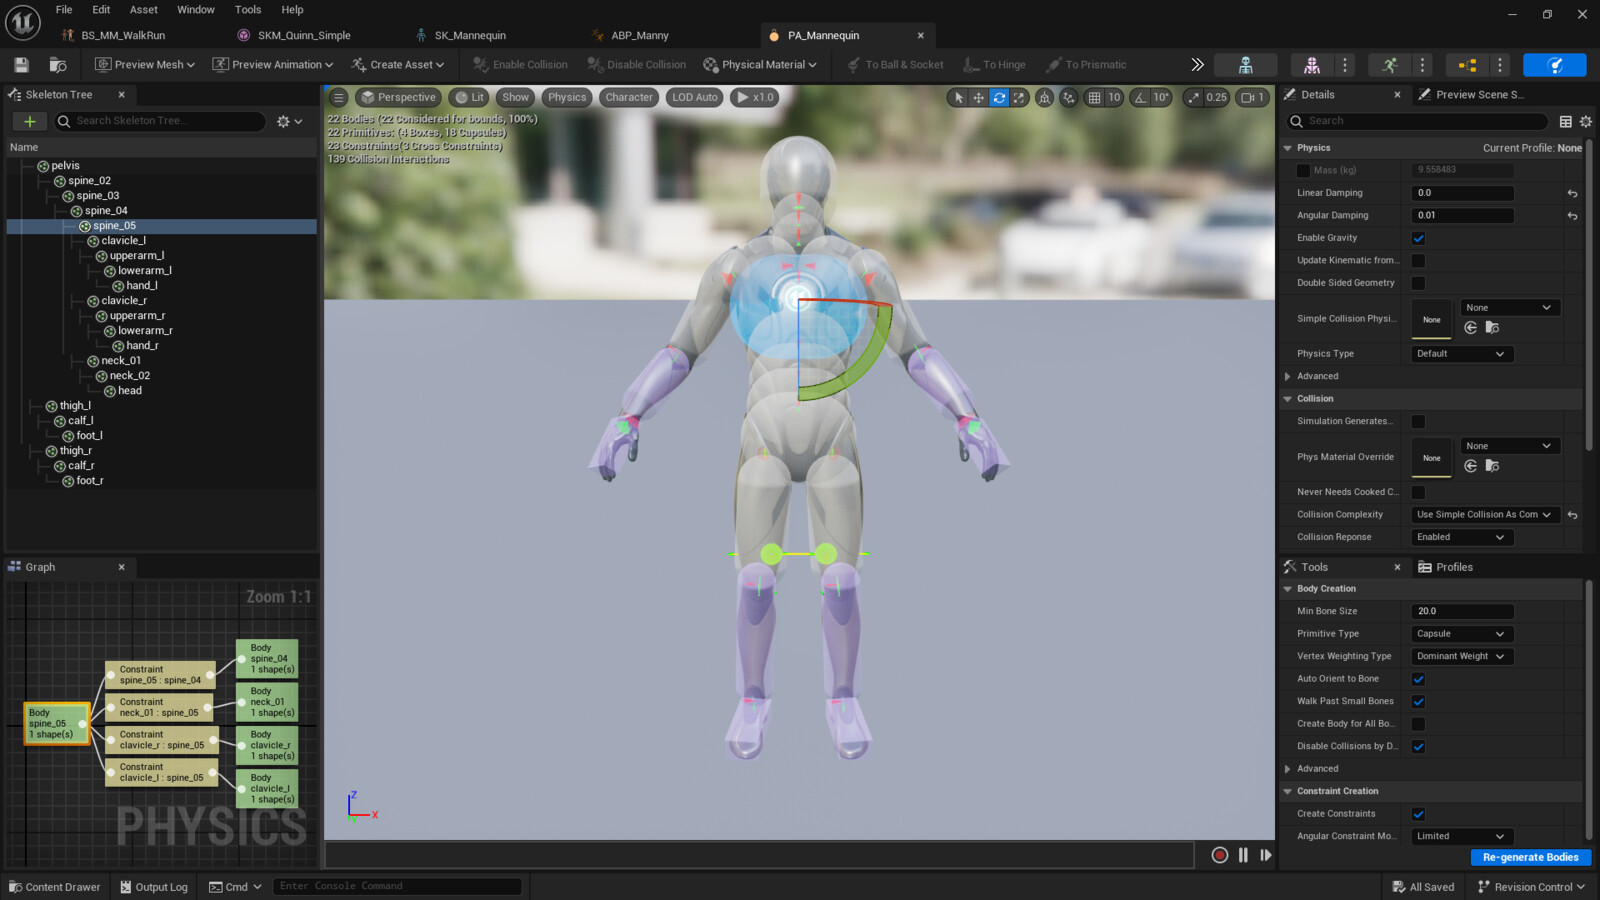1600x900 pixels.
Task: Open the Content Drawer
Action: coord(55,887)
